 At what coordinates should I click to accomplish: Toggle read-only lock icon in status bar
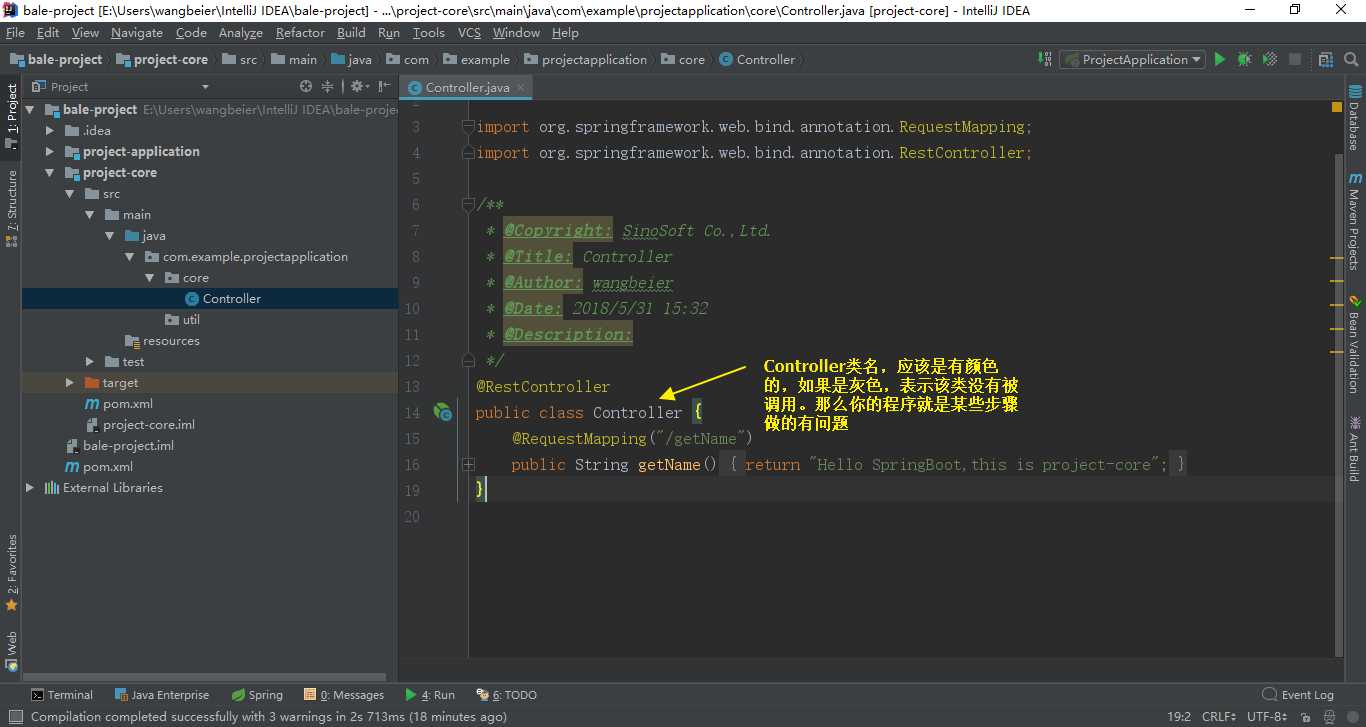tap(1306, 716)
